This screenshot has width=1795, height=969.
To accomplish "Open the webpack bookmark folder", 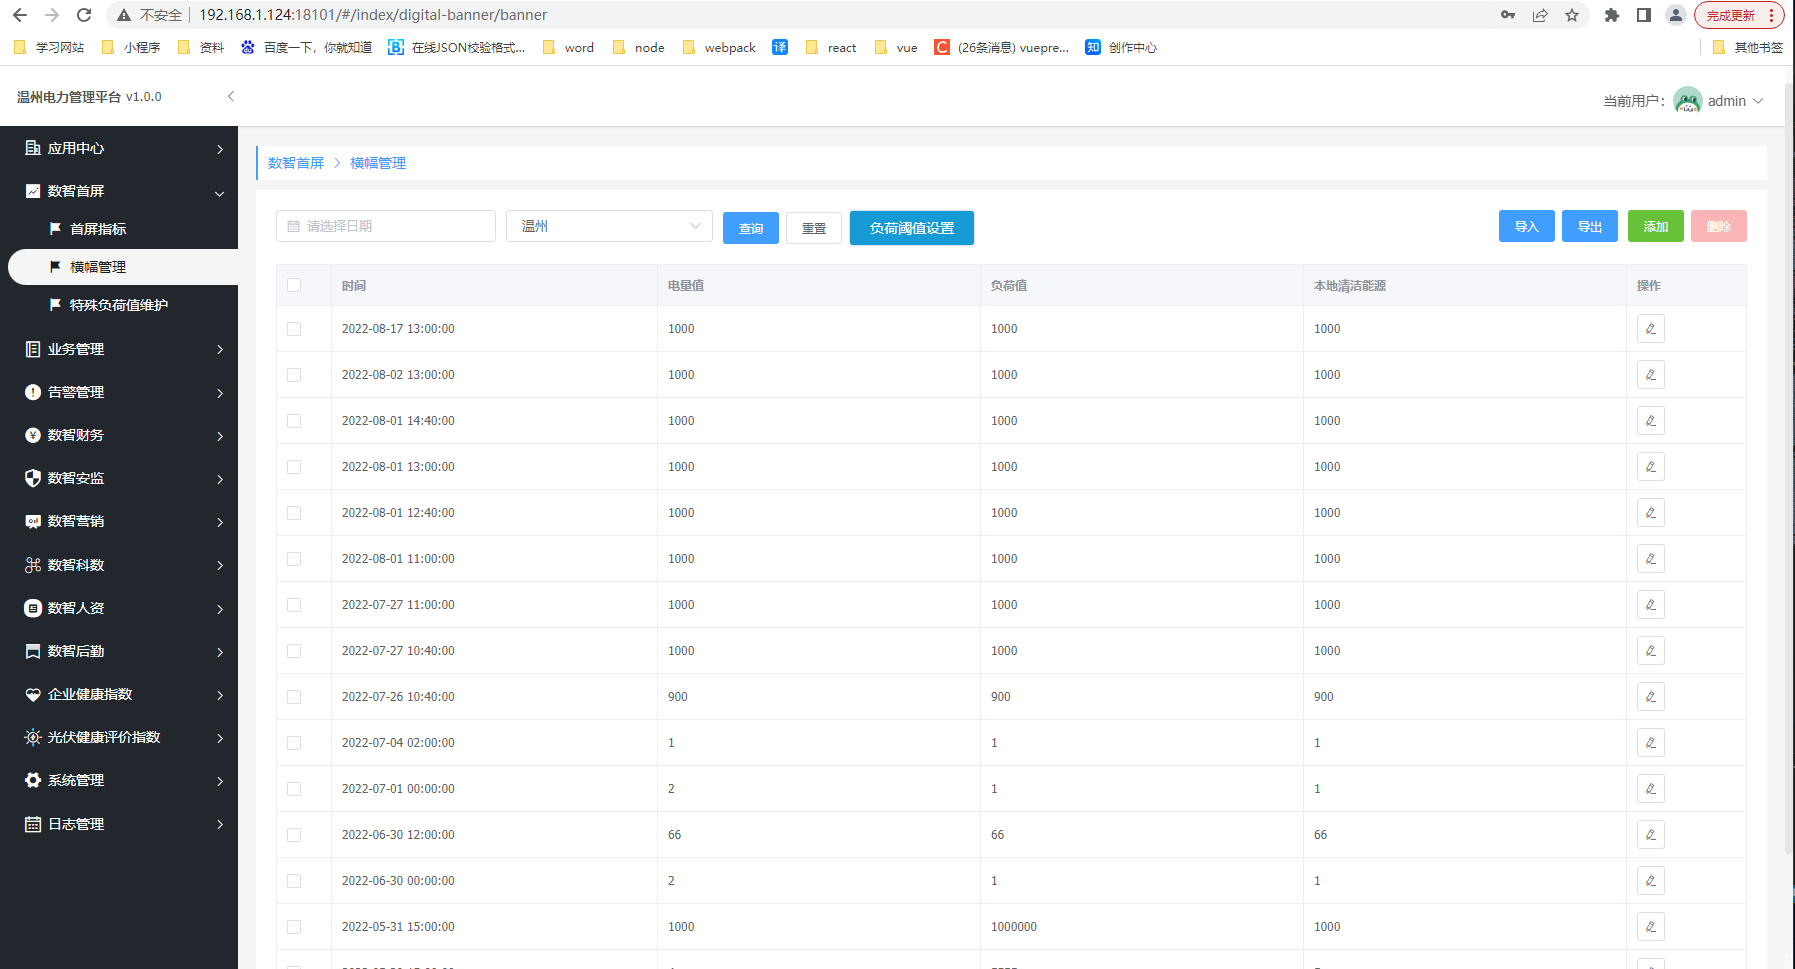I will point(719,47).
